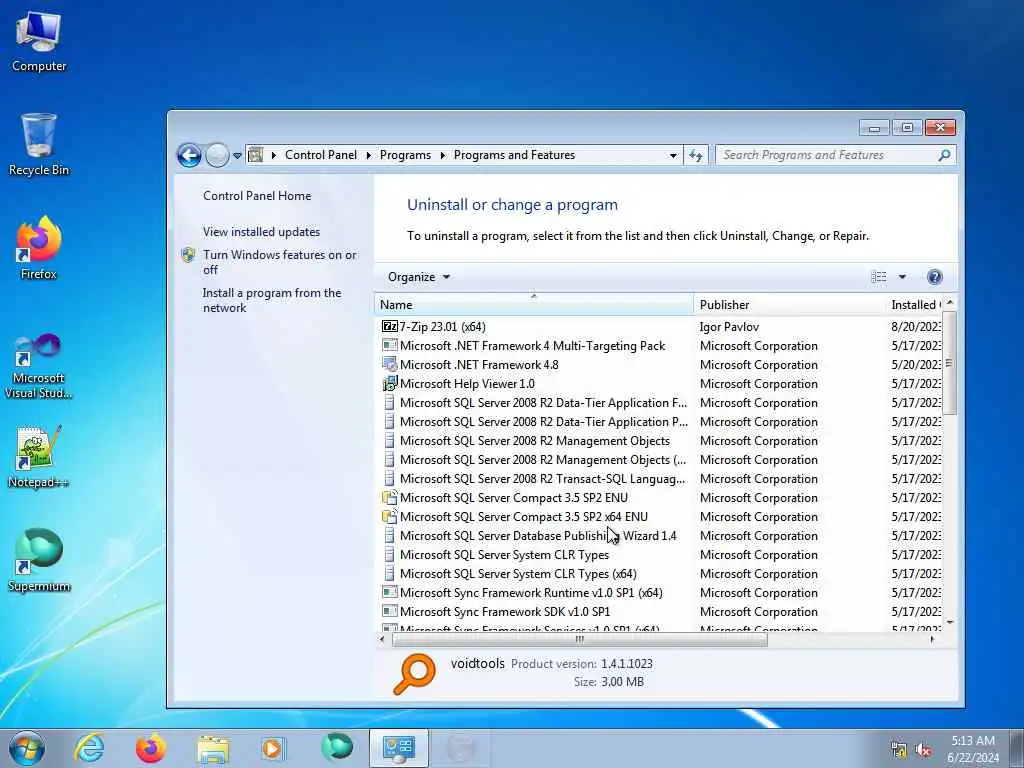The height and width of the screenshot is (768, 1024).
Task: Open Install a program from the network
Action: (272, 300)
